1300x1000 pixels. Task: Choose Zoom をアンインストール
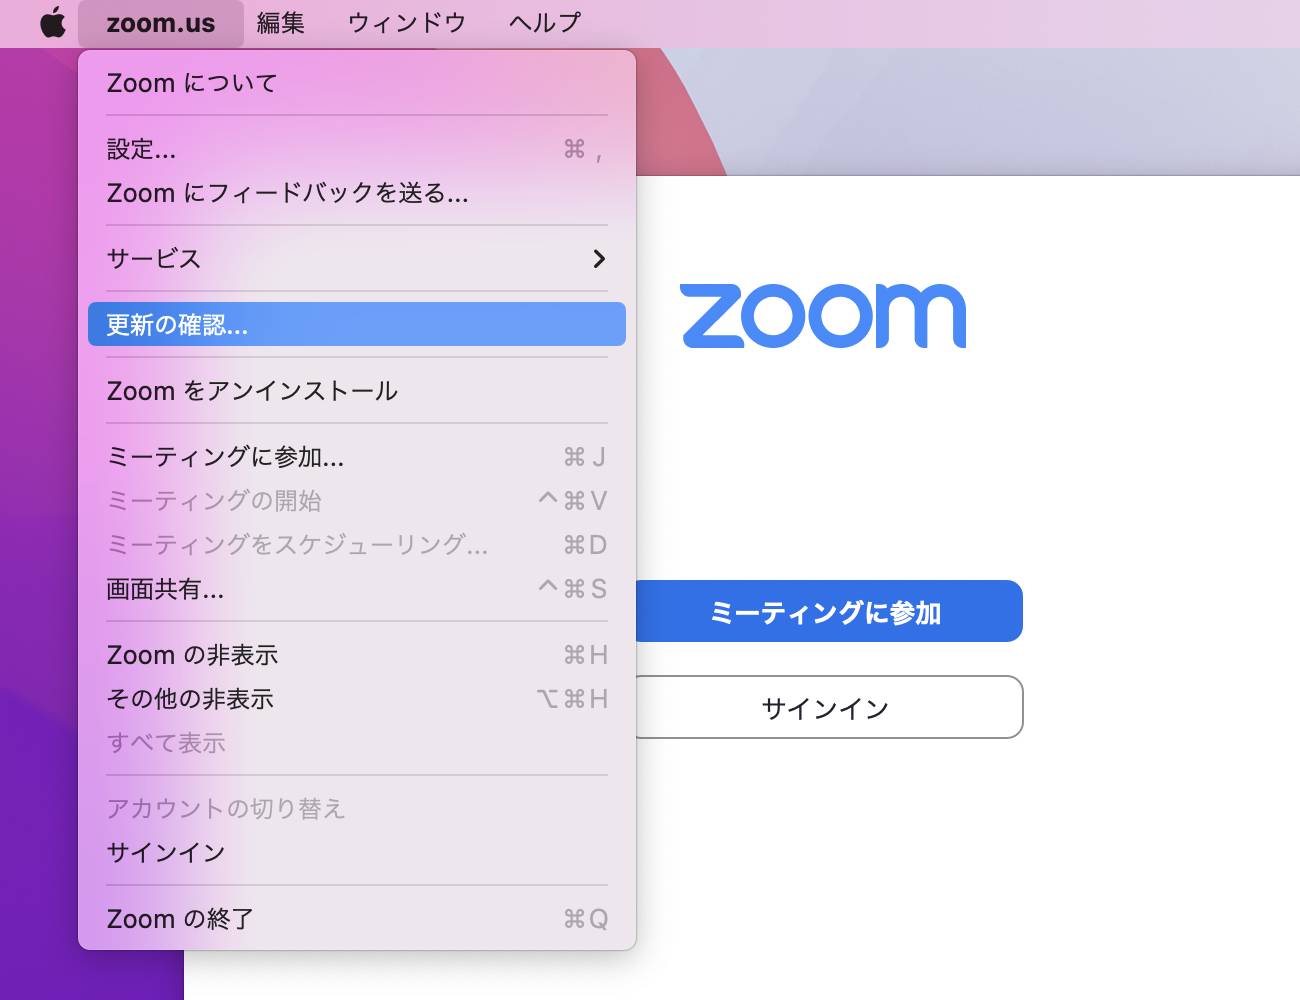point(357,391)
